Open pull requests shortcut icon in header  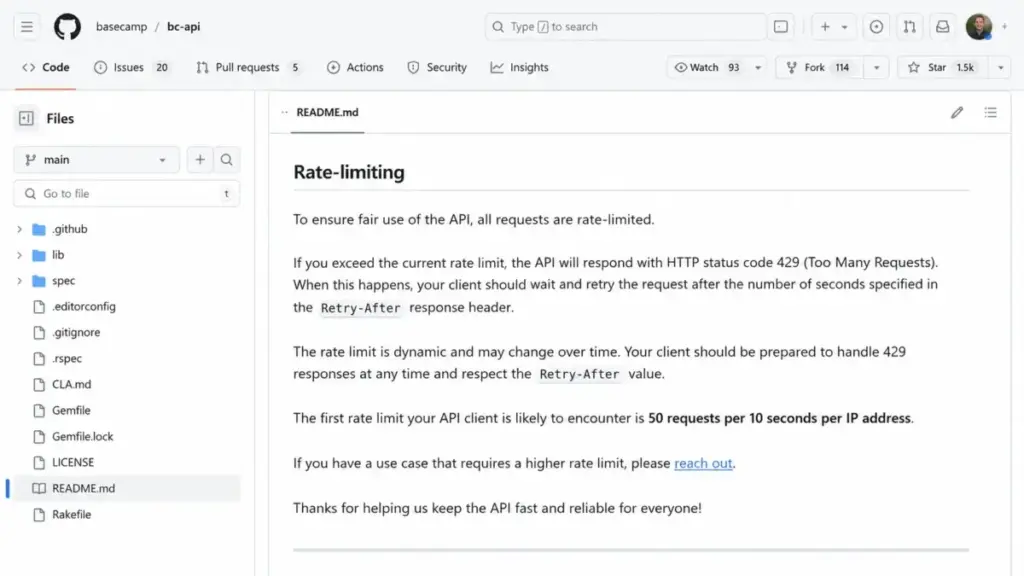910,27
